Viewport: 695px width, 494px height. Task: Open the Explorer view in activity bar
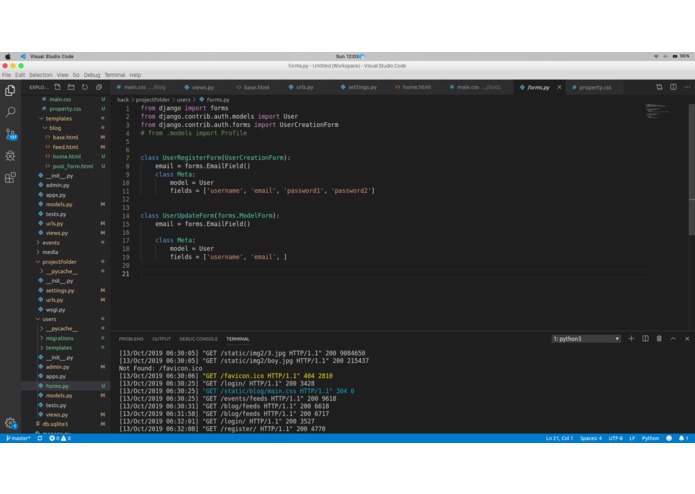[x=10, y=90]
